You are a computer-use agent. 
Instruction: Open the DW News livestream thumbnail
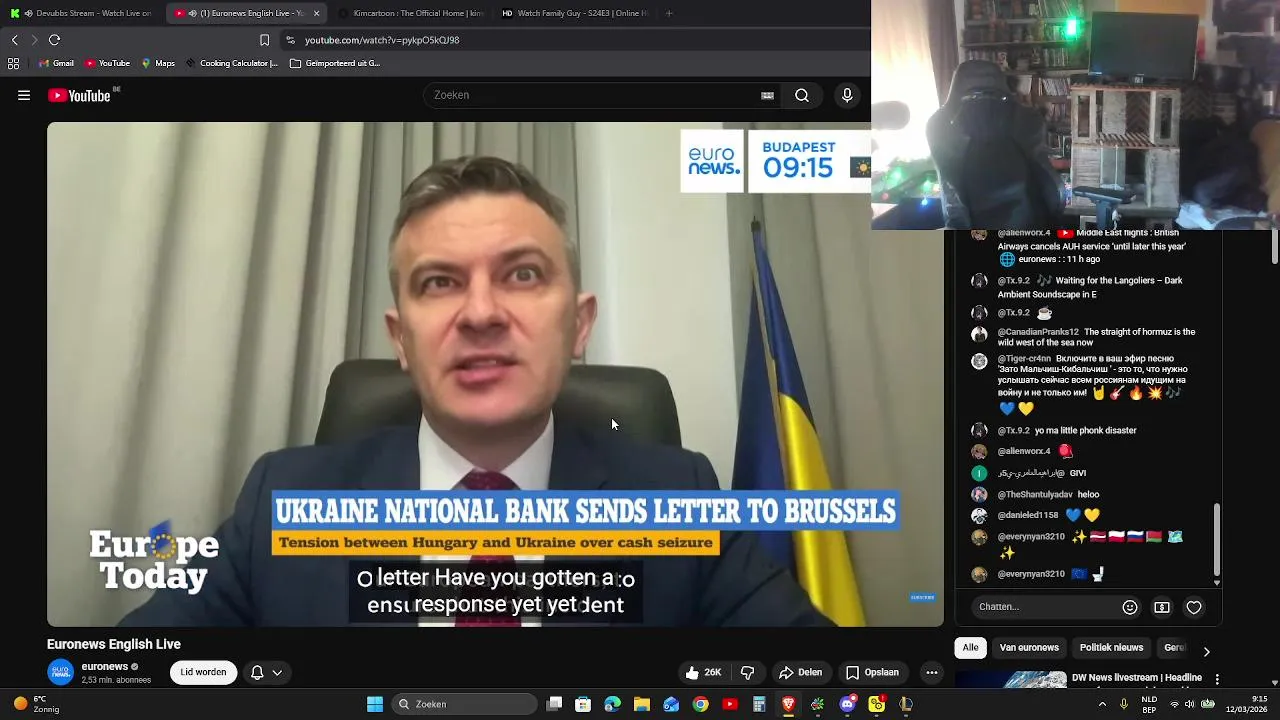tap(1010, 680)
